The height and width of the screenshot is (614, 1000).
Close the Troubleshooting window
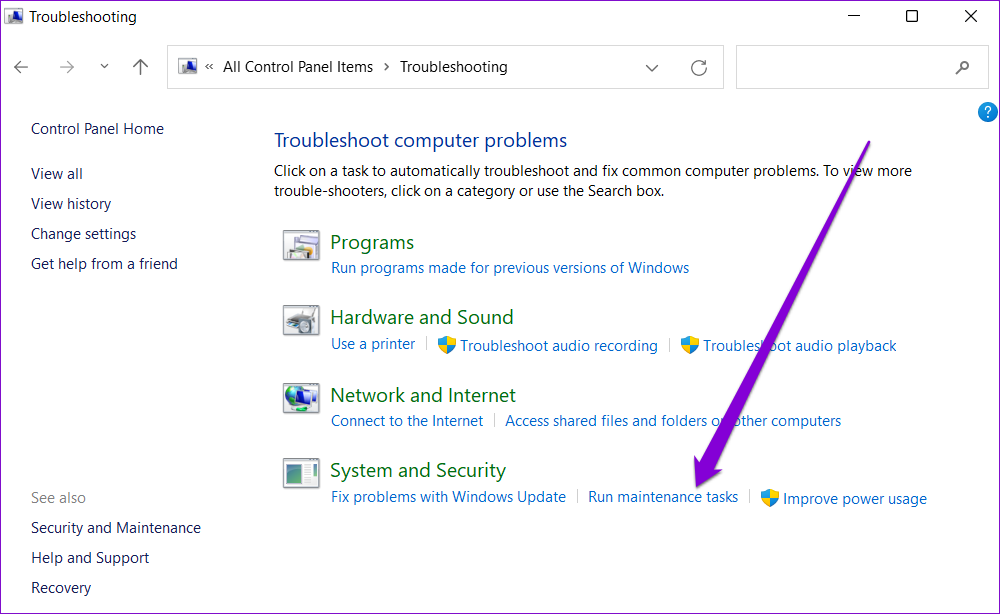[x=971, y=16]
